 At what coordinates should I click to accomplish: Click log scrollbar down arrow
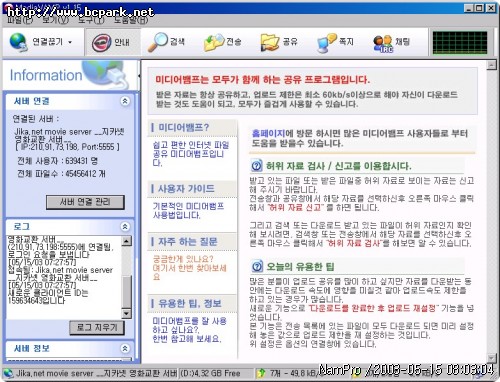tap(127, 313)
